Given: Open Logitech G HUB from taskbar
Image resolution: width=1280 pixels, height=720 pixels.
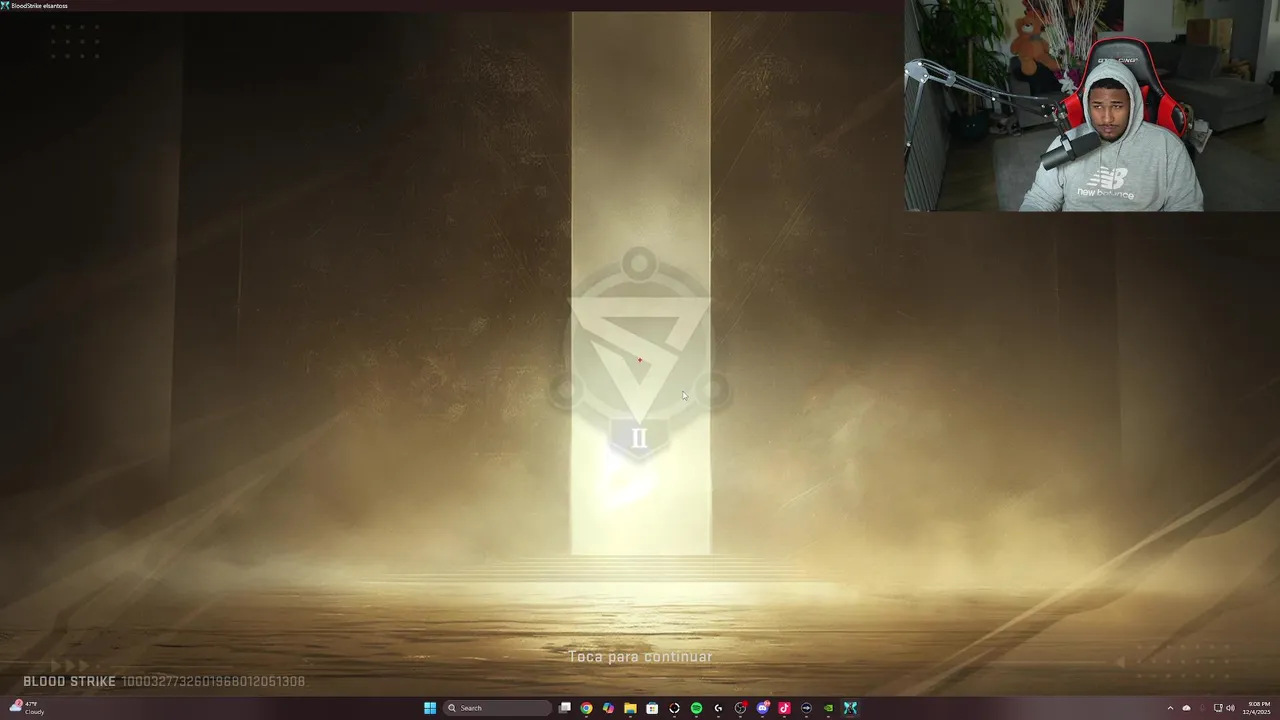Looking at the screenshot, I should 718,708.
